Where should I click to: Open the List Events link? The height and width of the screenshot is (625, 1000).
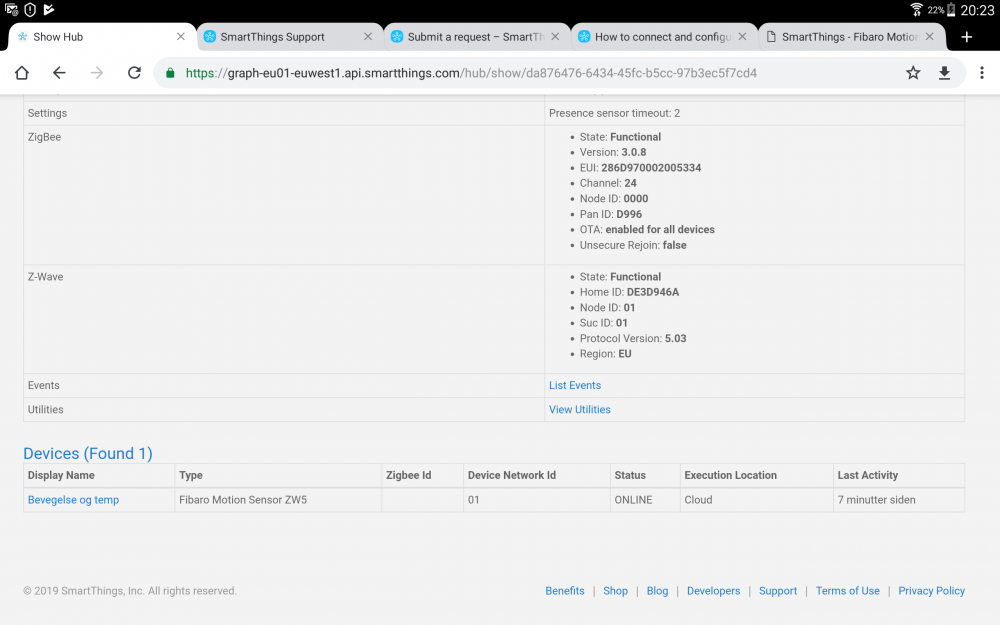click(575, 386)
